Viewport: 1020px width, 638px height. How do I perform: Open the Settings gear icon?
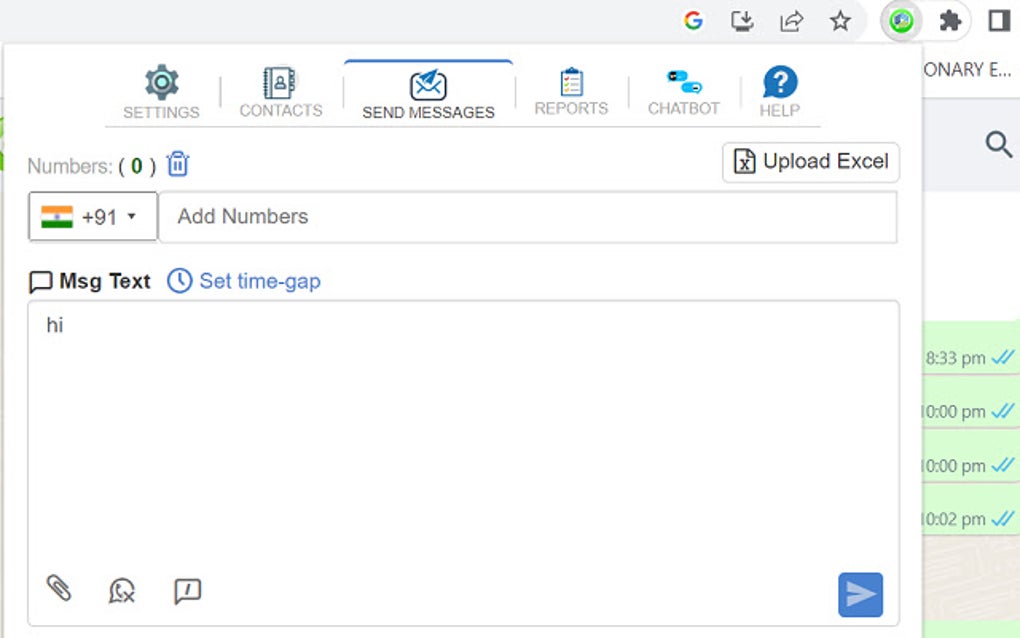(160, 83)
